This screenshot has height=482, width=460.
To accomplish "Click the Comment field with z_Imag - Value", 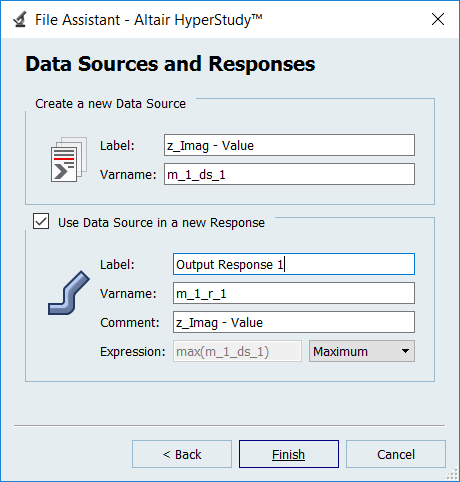I will (294, 322).
